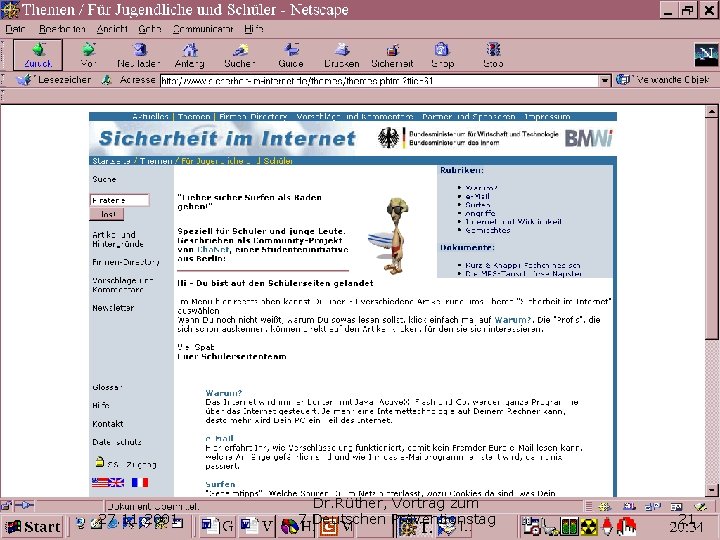Open the Datei menu

pyautogui.click(x=15, y=29)
